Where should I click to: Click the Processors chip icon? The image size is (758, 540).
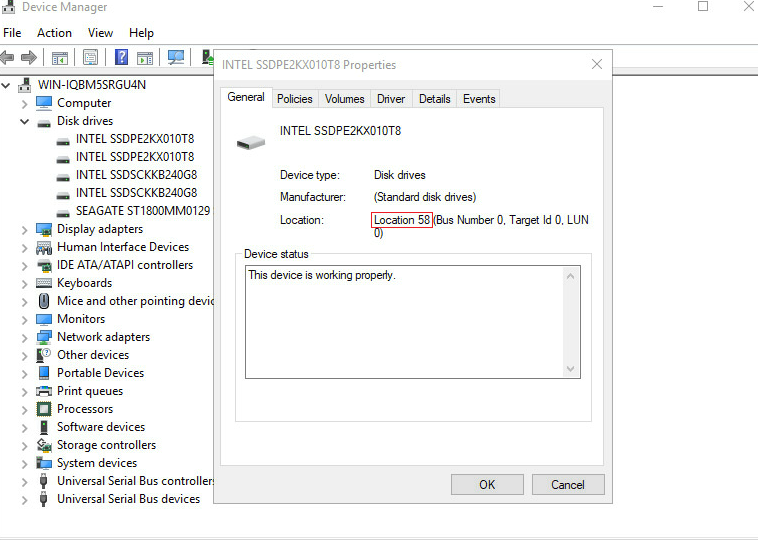[x=44, y=409]
